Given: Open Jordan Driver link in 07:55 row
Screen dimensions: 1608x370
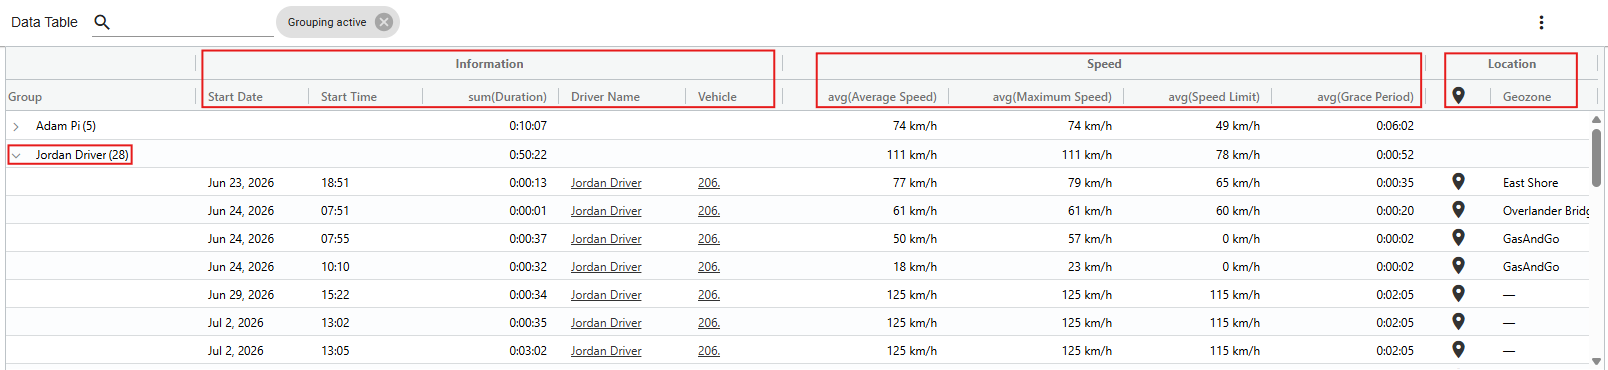Looking at the screenshot, I should click(x=606, y=239).
